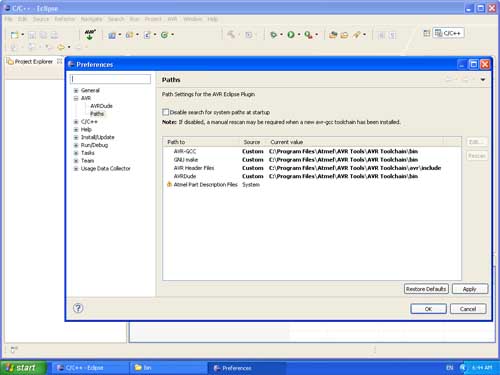Click the Save icon in Eclipse toolbar
The width and height of the screenshot is (500, 375).
click(x=32, y=35)
